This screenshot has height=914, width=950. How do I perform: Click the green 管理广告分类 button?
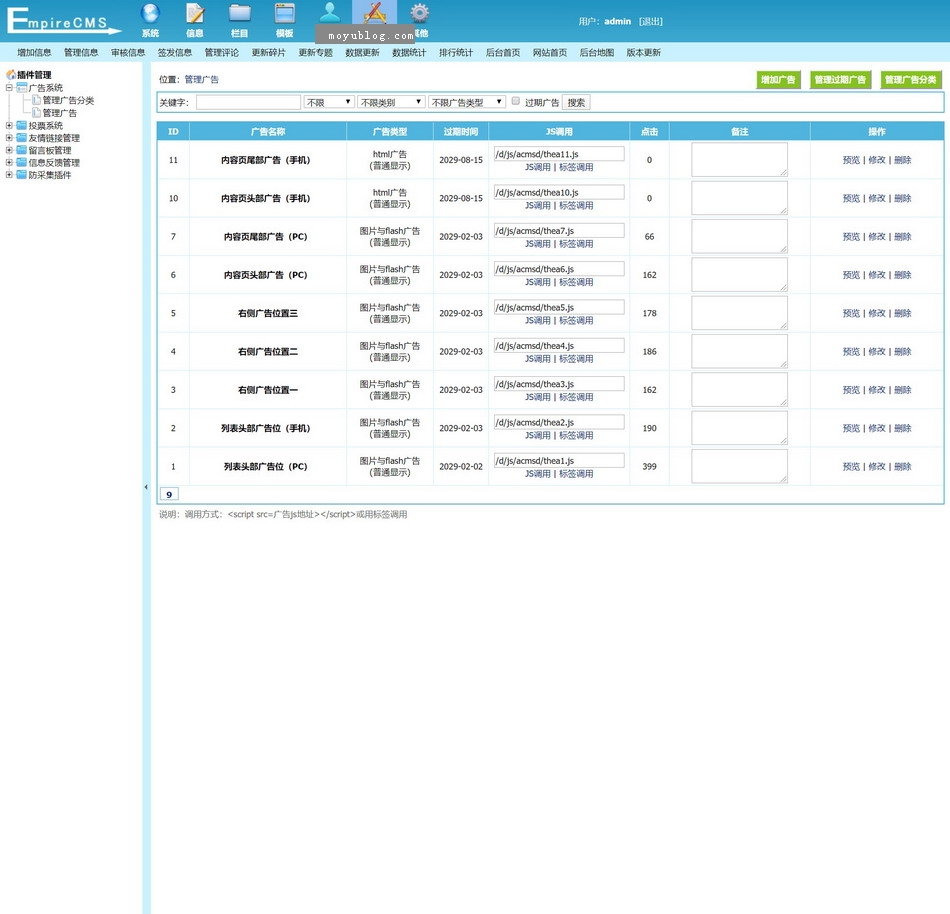pos(911,79)
